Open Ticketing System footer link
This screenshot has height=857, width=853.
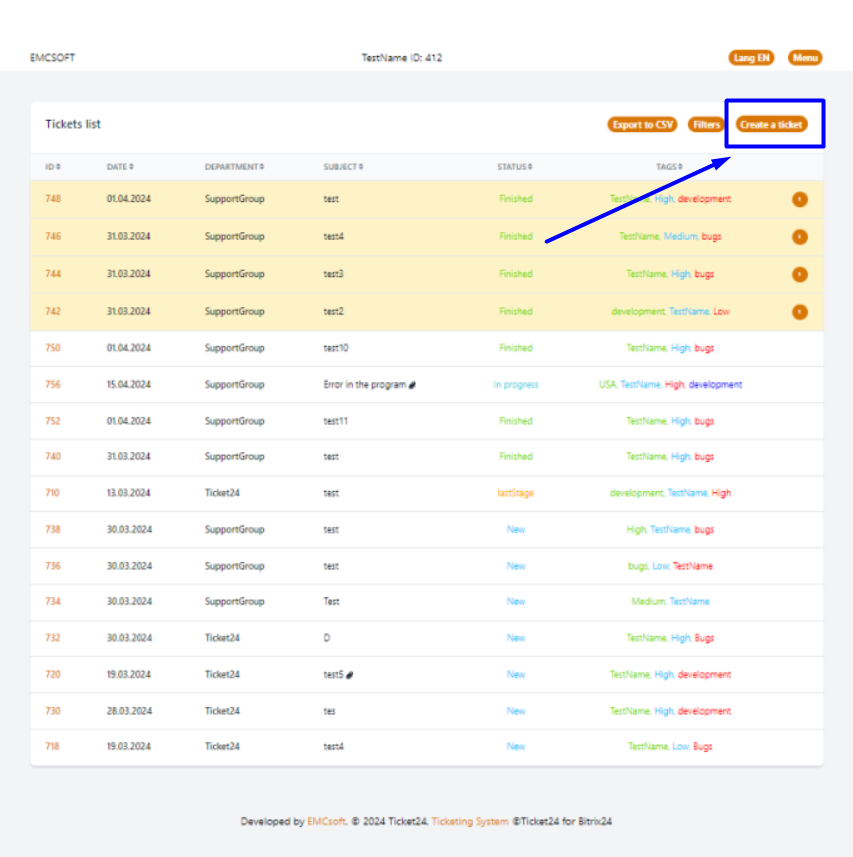470,822
